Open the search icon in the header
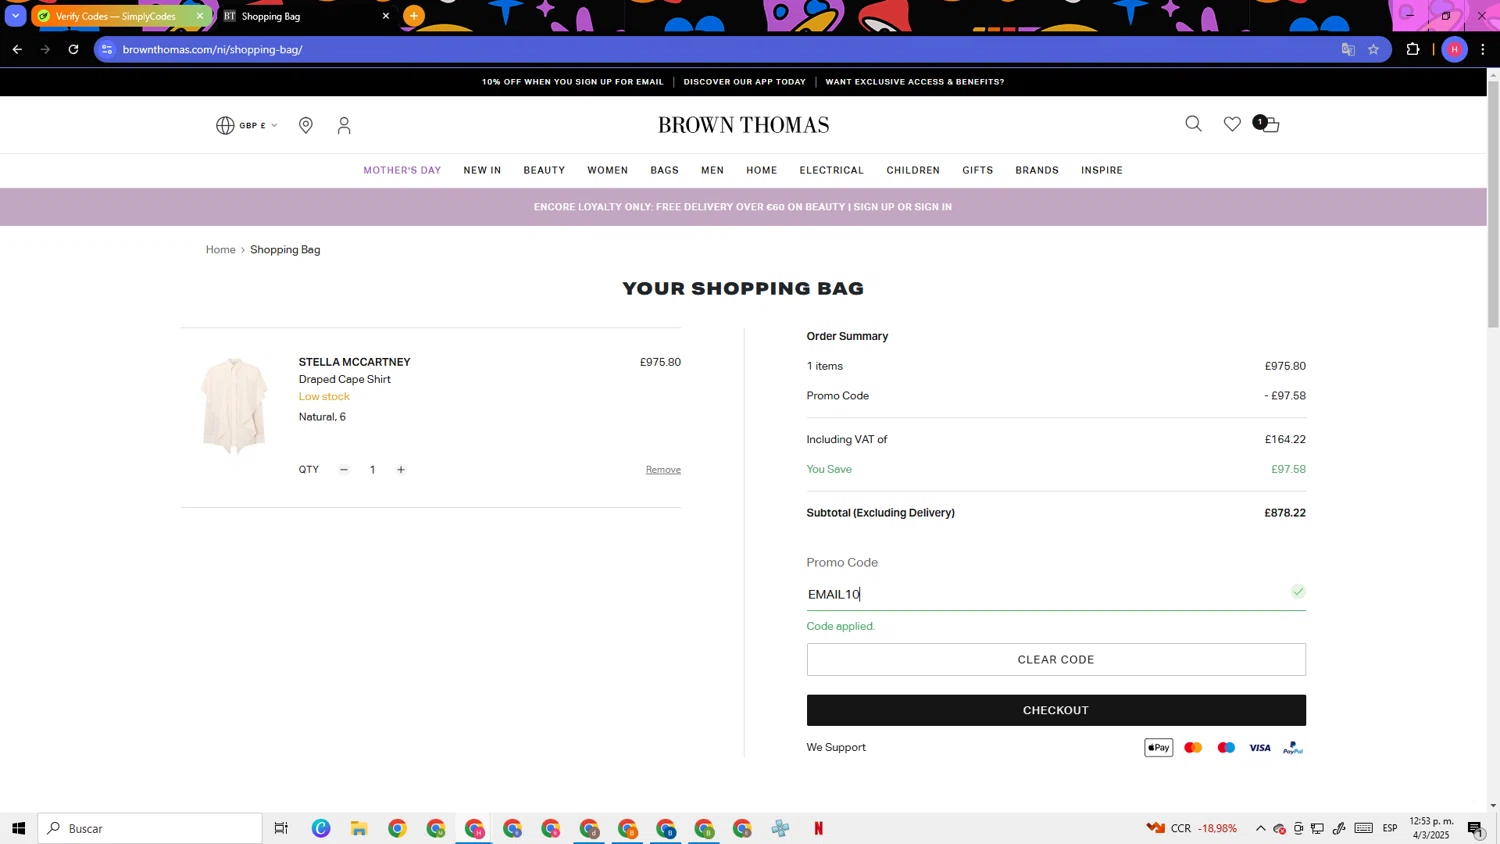Viewport: 1500px width, 844px height. [1193, 124]
